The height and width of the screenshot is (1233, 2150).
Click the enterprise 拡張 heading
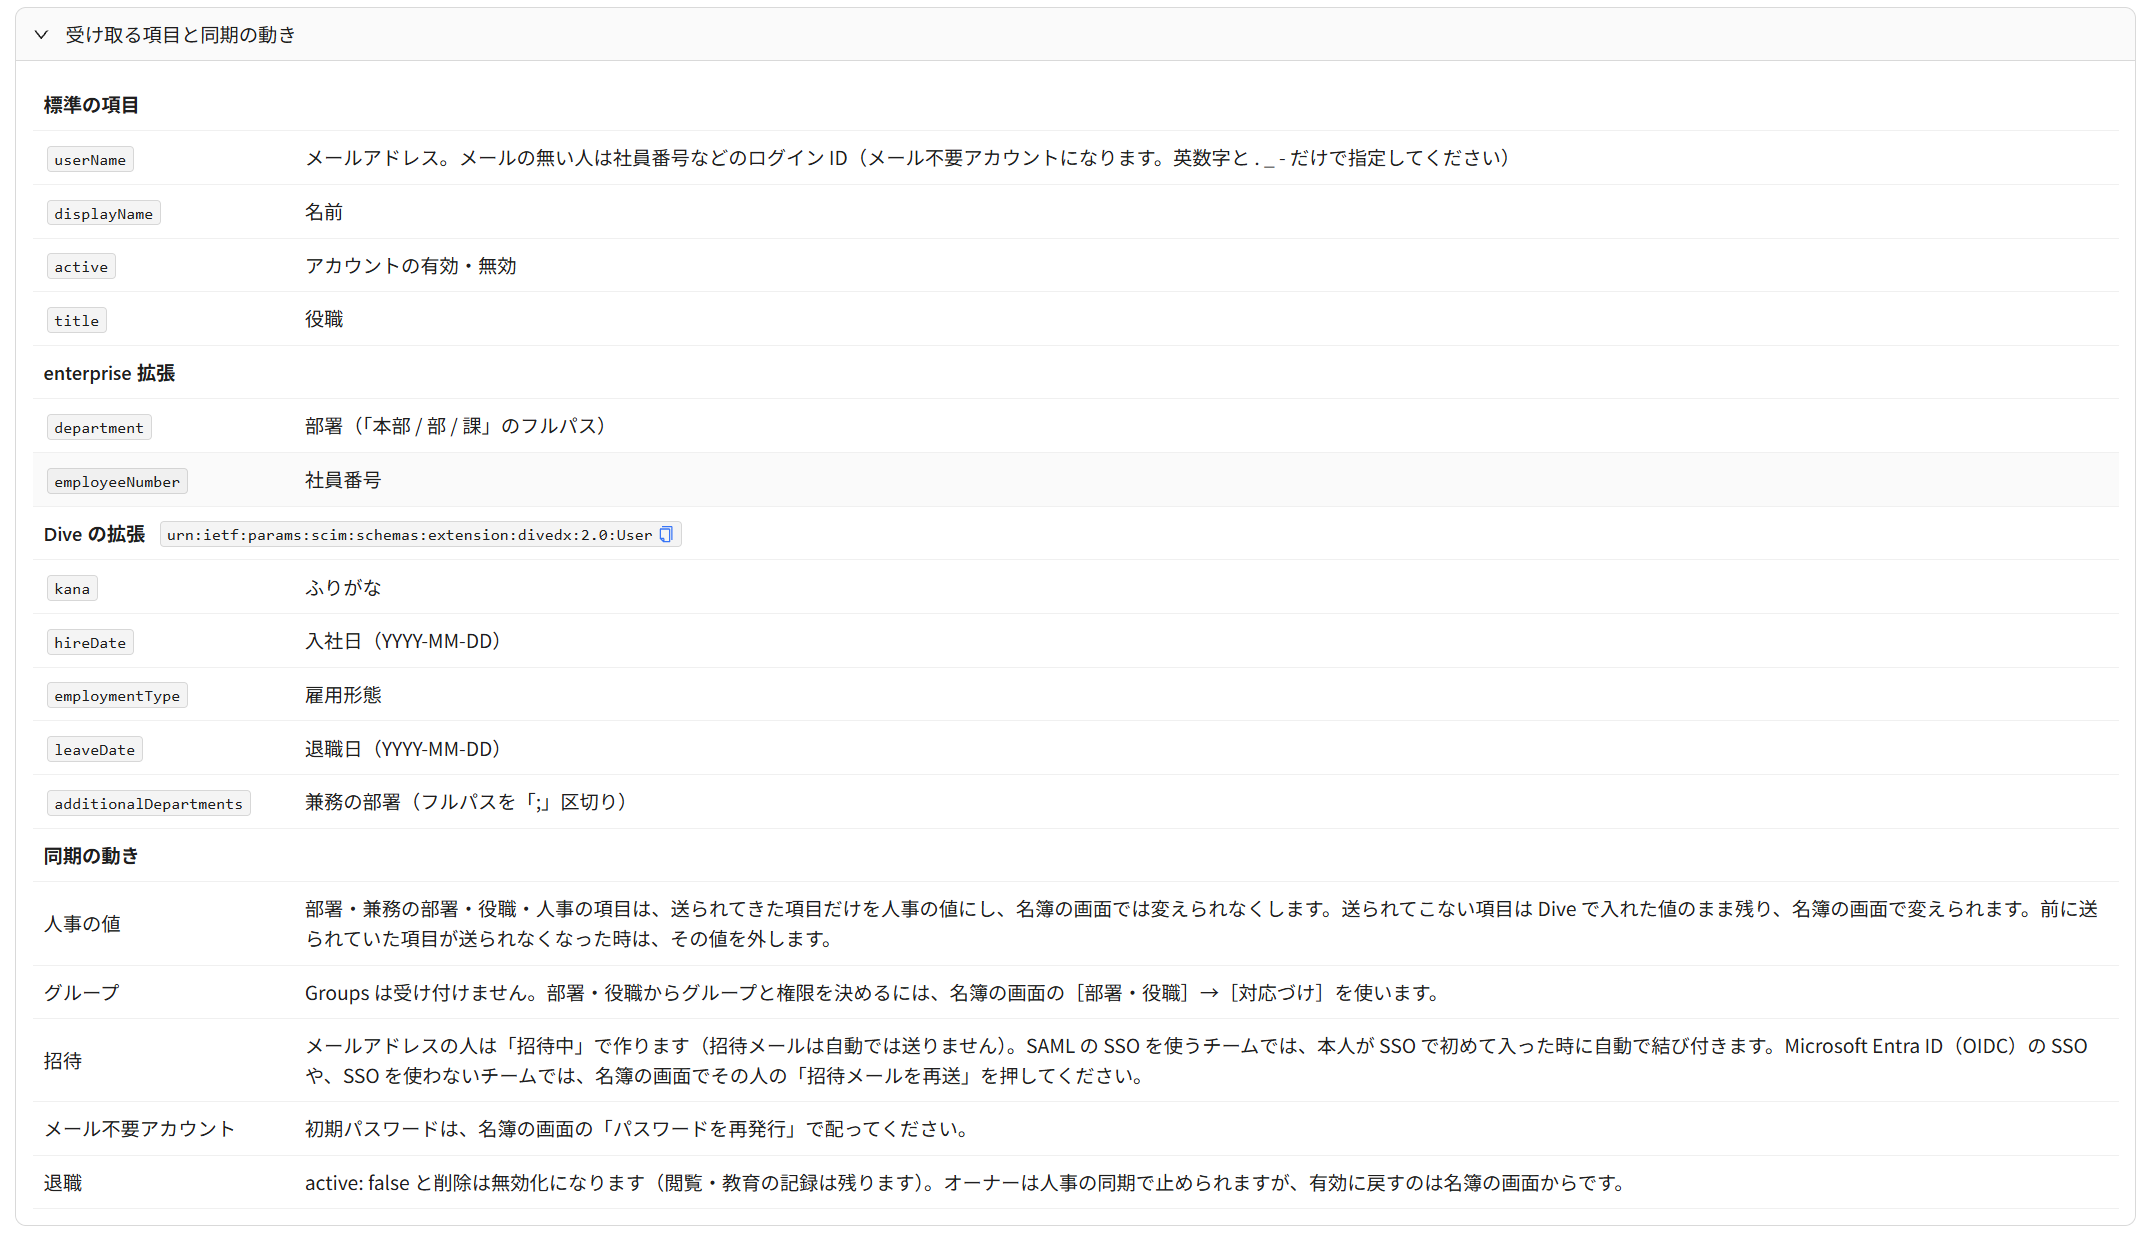(109, 373)
